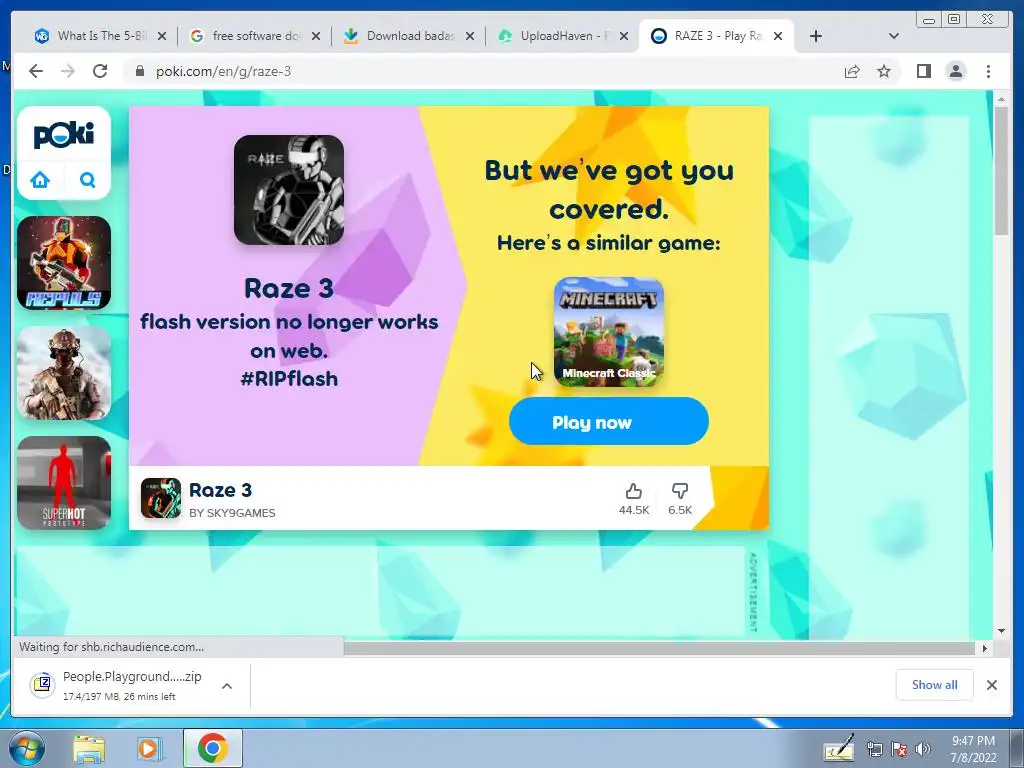Click the Chrome taskbar icon
Screen dimensions: 1024x768
pyautogui.click(x=212, y=748)
